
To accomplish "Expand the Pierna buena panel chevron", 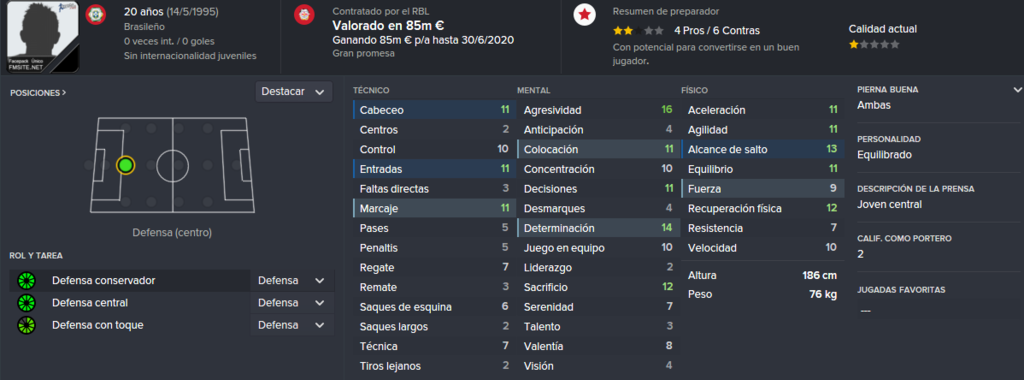I will click(1017, 89).
